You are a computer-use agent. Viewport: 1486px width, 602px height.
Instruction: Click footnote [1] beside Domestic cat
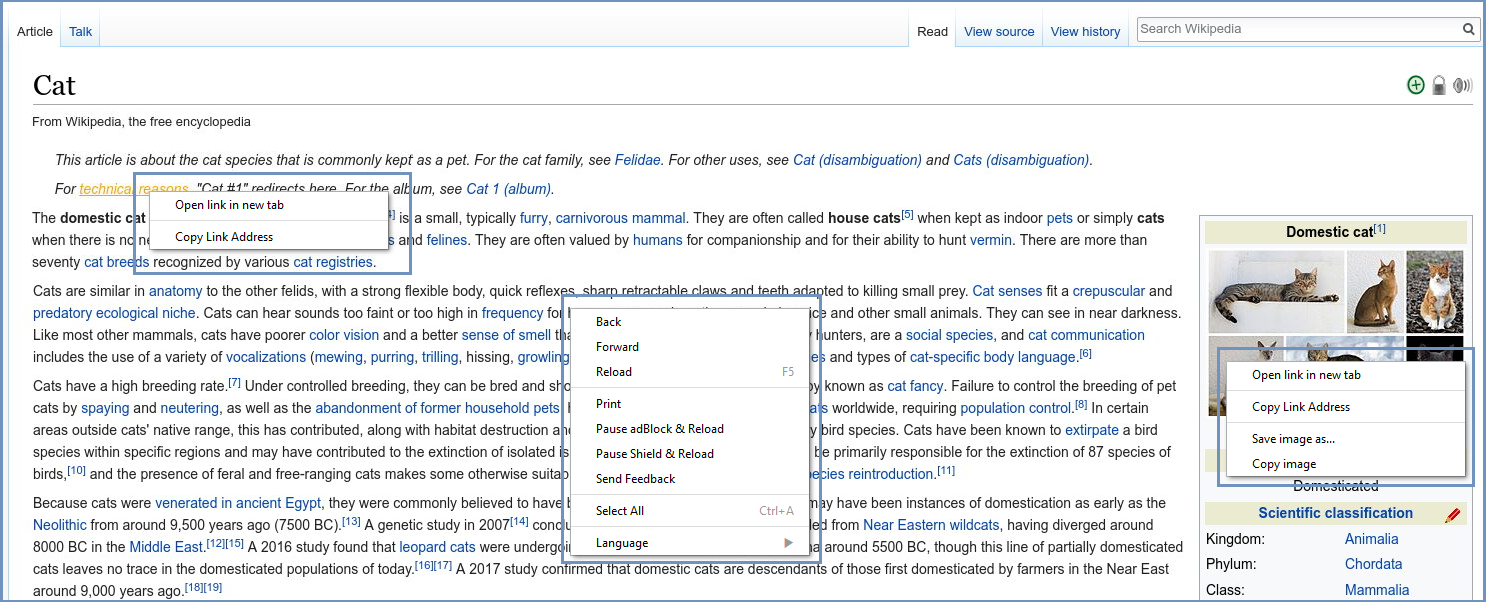pos(1379,229)
